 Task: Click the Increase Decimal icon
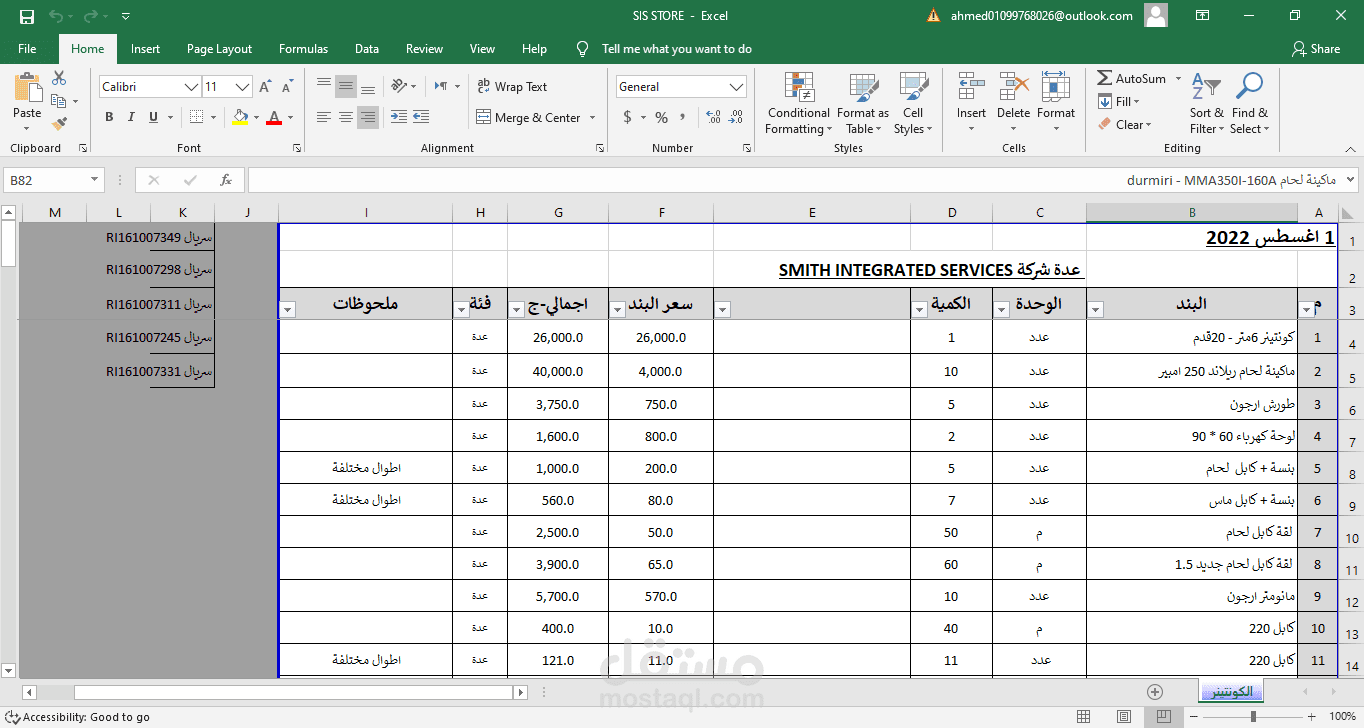[713, 118]
